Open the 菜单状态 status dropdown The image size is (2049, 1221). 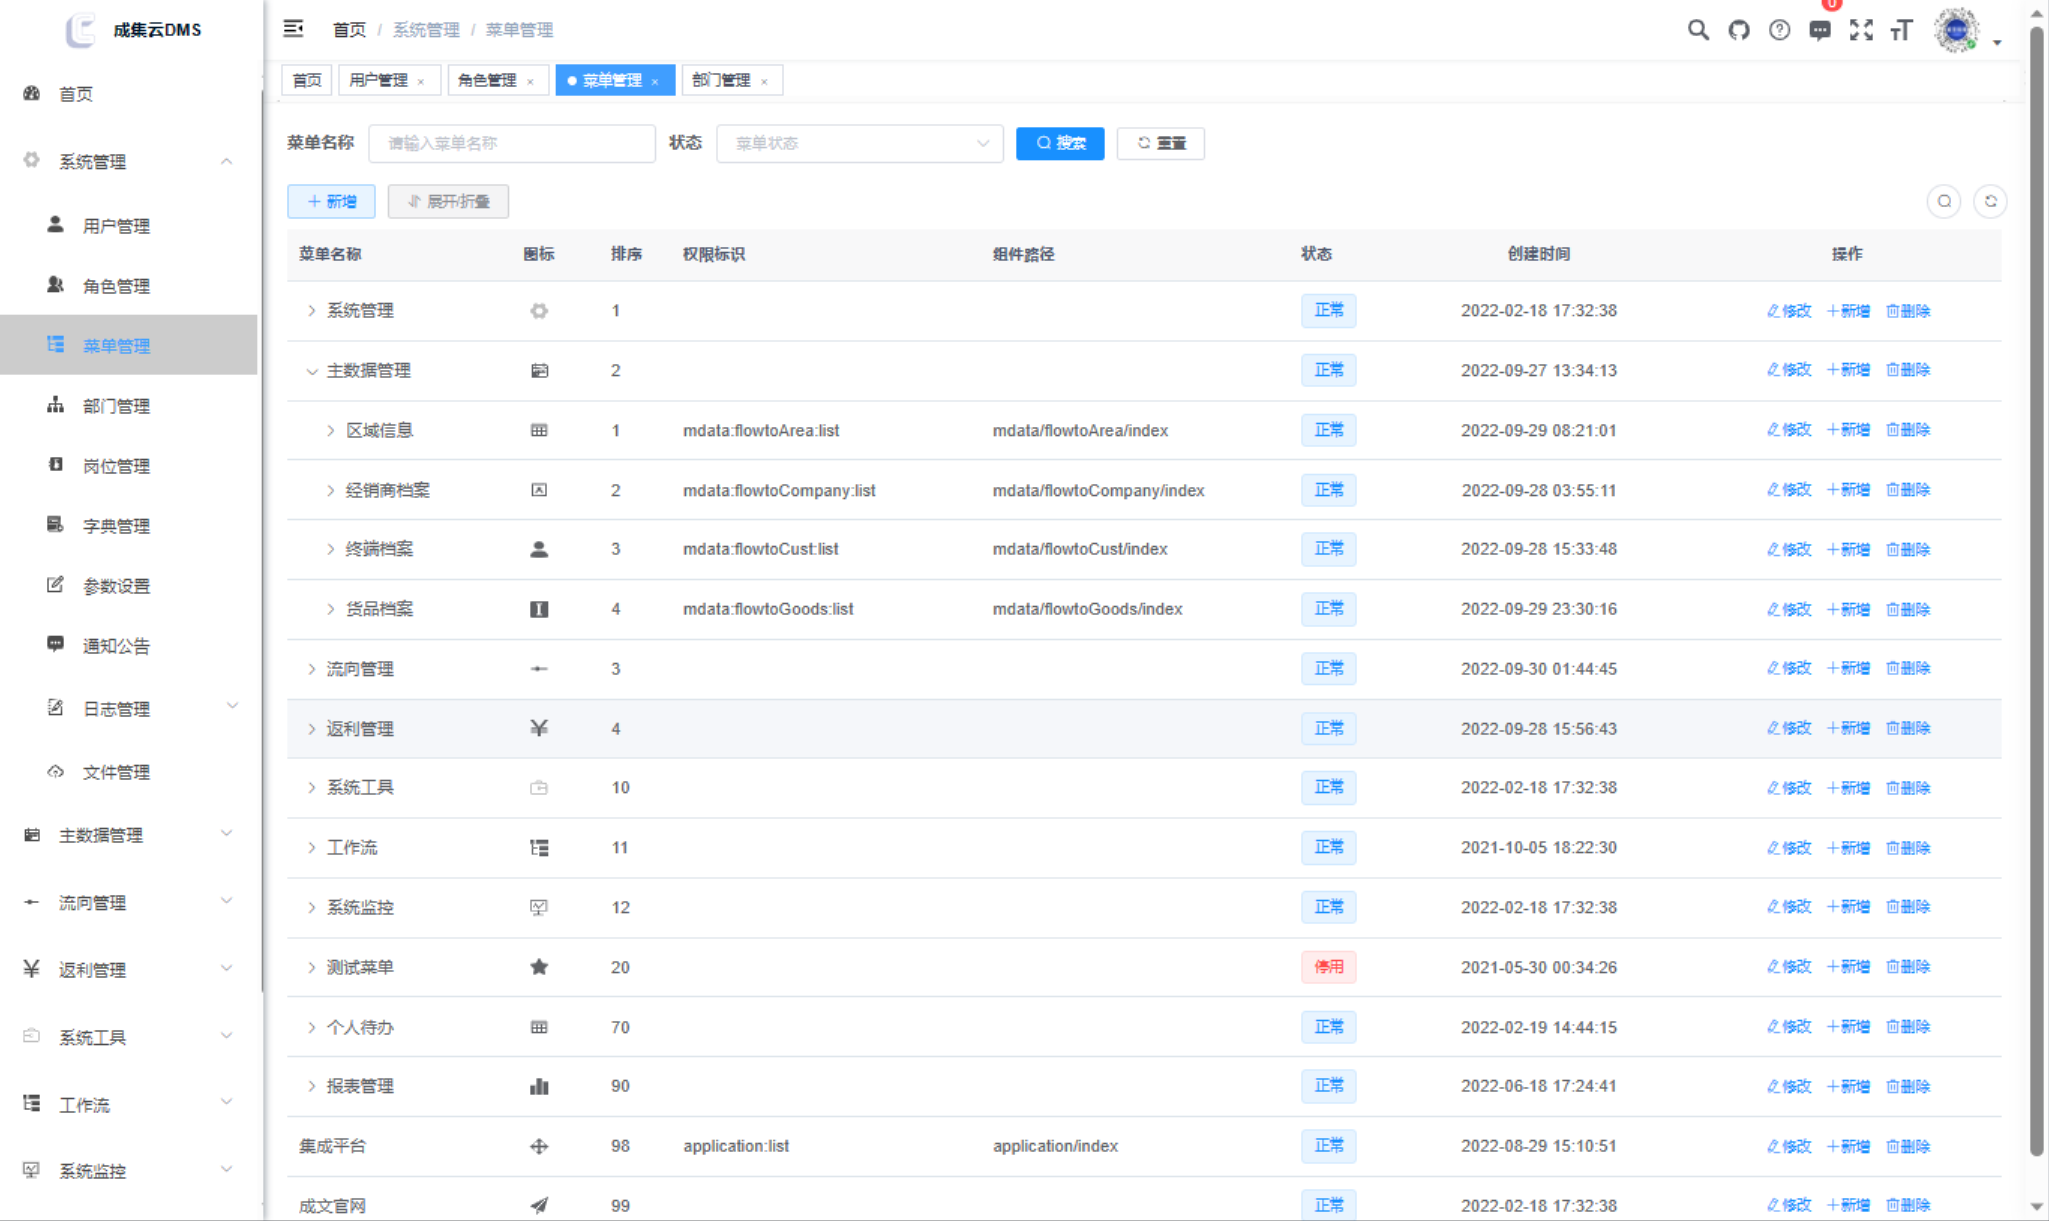coord(859,143)
